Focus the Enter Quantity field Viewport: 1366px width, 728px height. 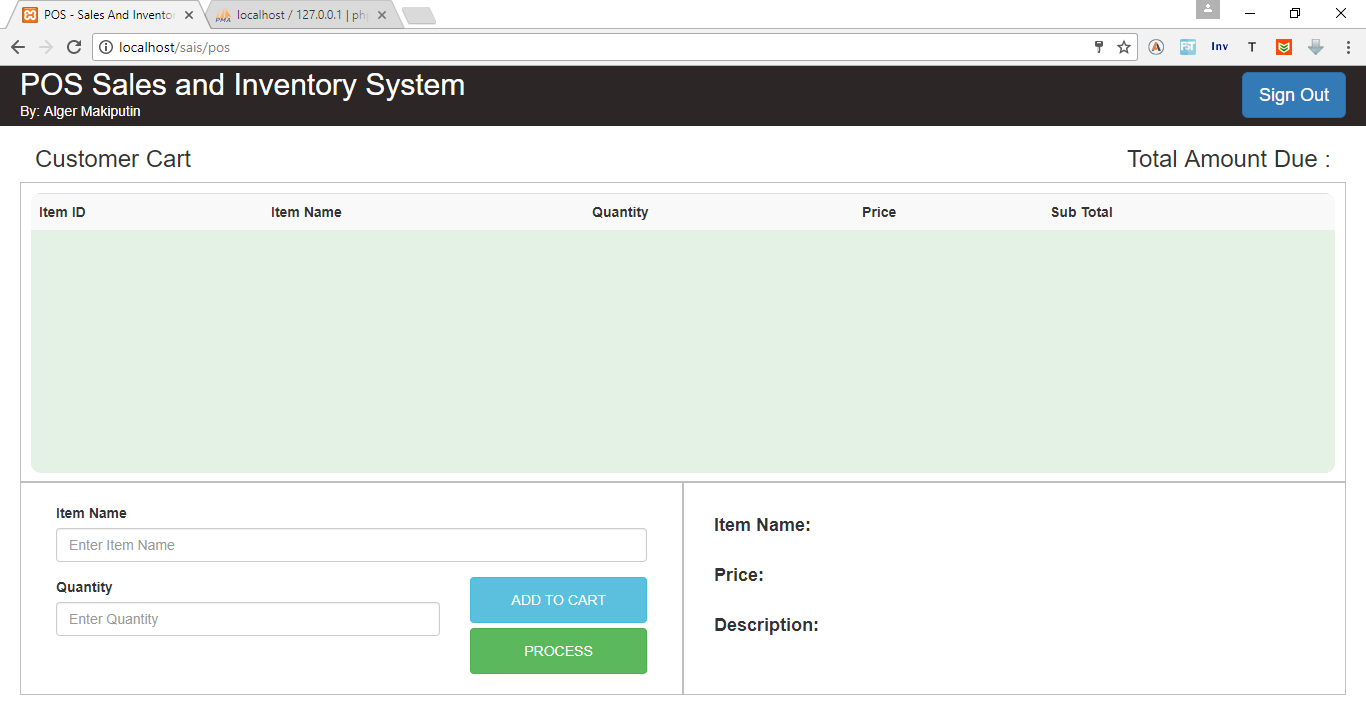[248, 619]
